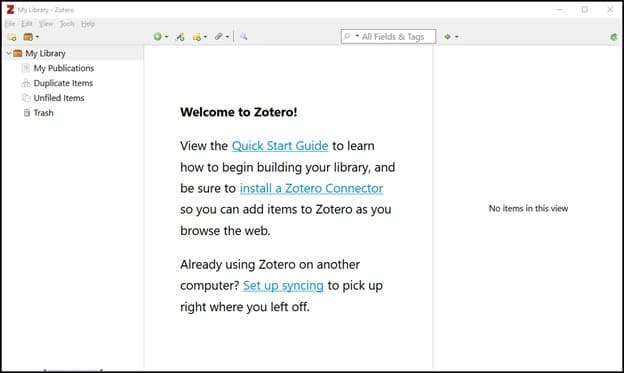Click the No items in this view text
Screen dimensions: 624x373
[528, 209]
